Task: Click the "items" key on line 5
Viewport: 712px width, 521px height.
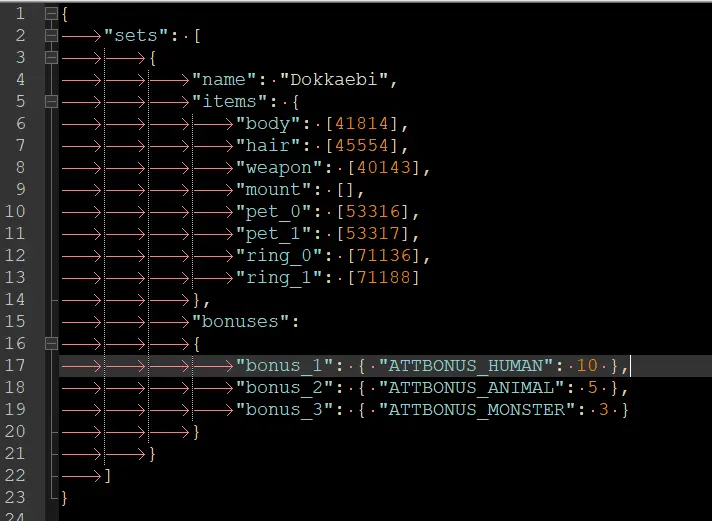Action: click(230, 101)
